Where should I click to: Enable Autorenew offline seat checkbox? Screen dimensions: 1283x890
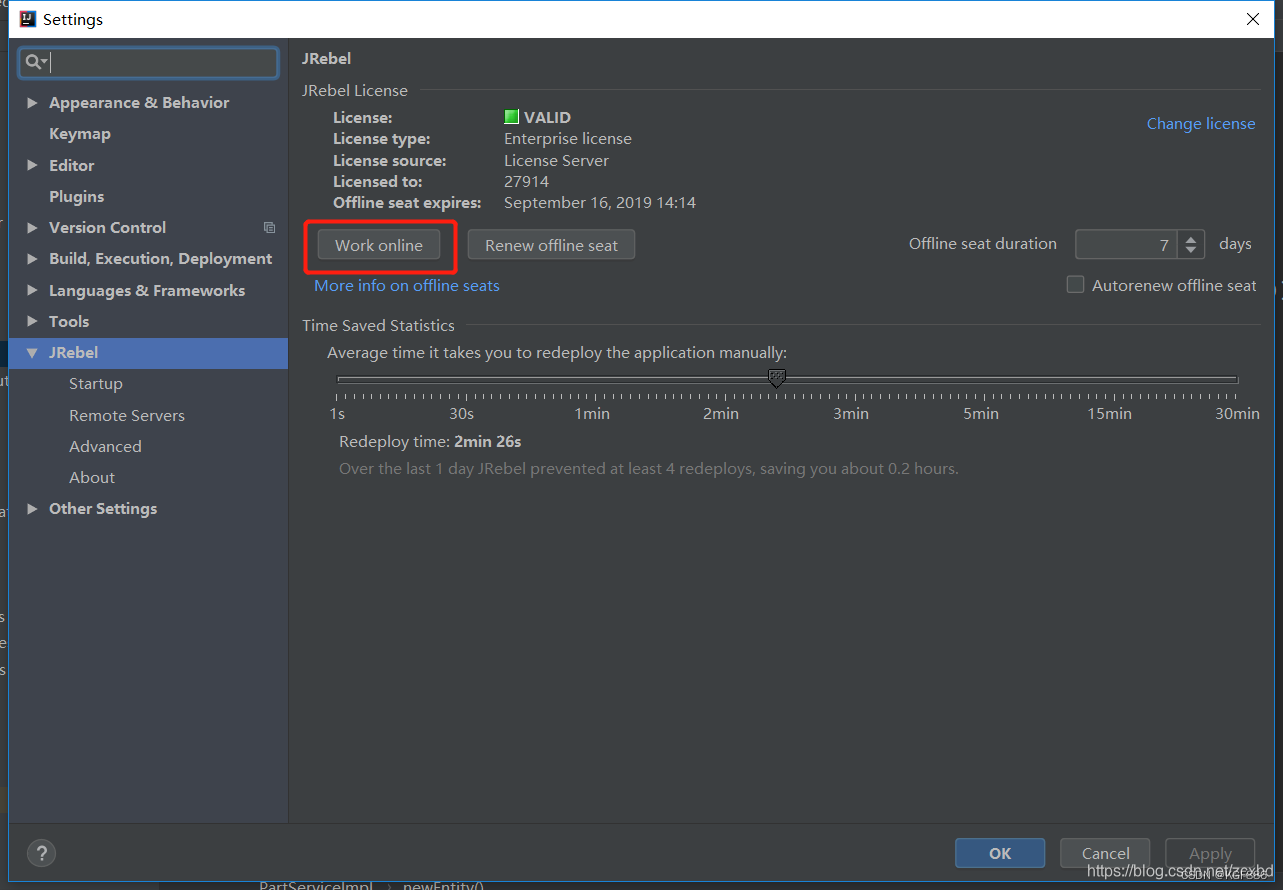1075,285
